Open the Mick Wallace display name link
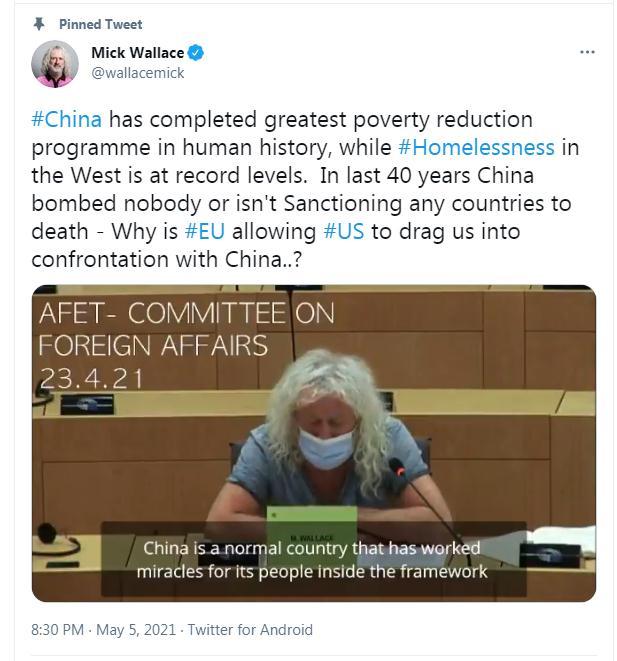 coord(137,53)
